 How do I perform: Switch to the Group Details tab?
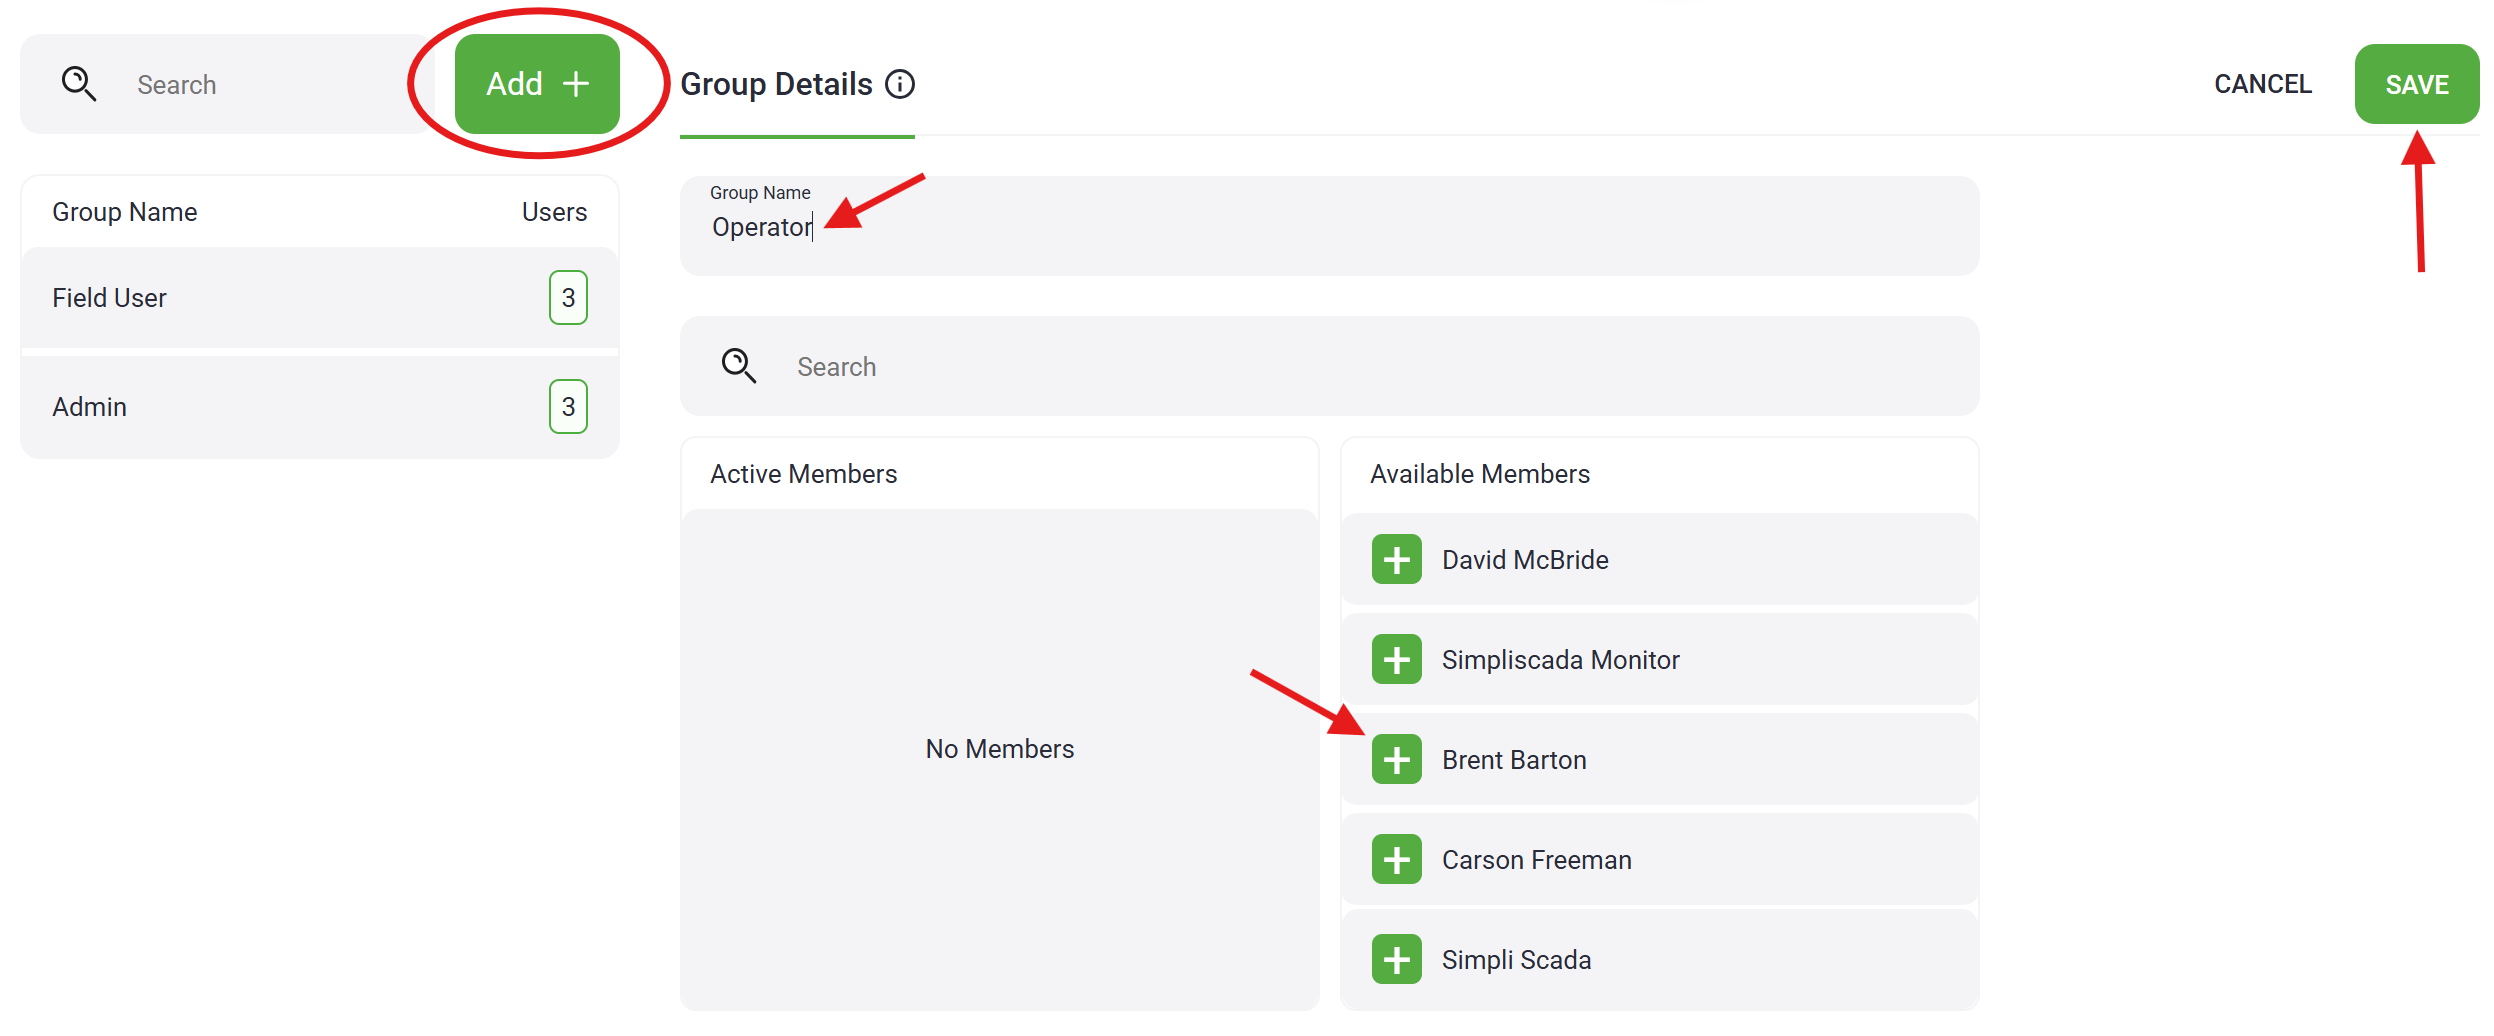tap(776, 84)
